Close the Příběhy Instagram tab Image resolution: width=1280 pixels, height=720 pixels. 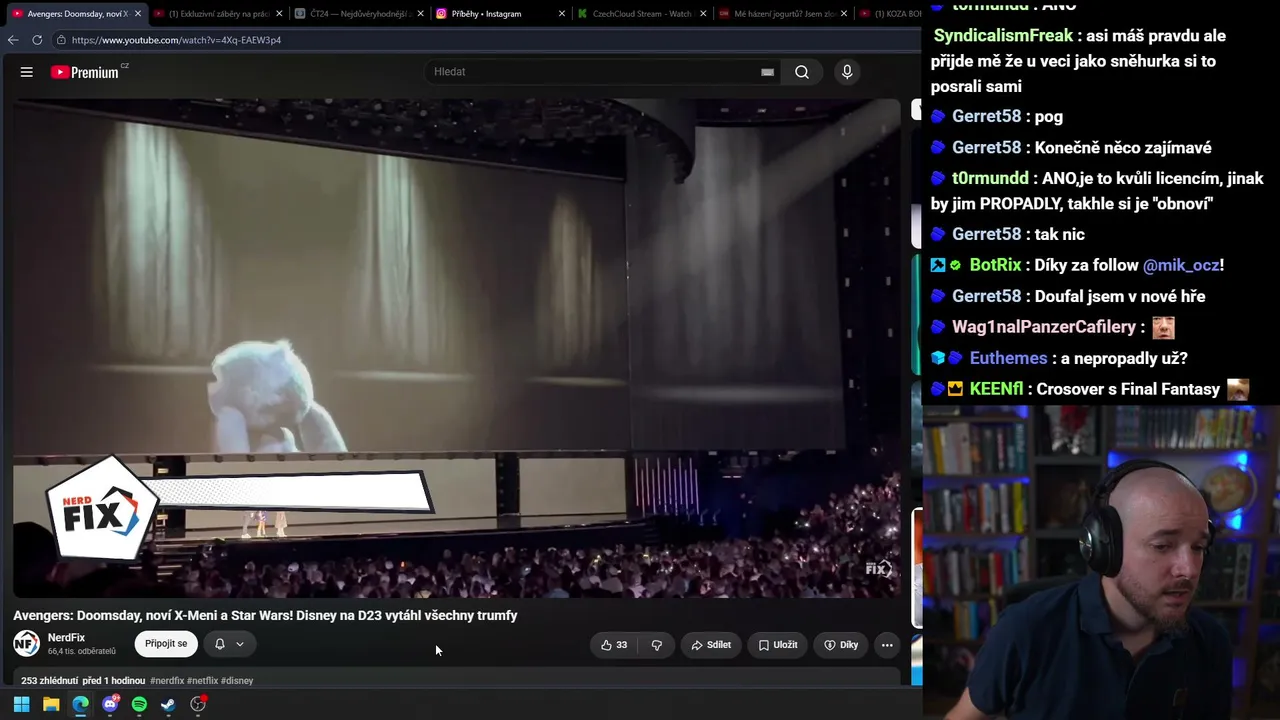(562, 14)
